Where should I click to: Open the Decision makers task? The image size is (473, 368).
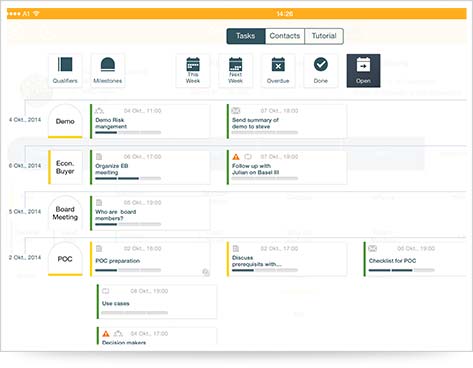point(157,336)
